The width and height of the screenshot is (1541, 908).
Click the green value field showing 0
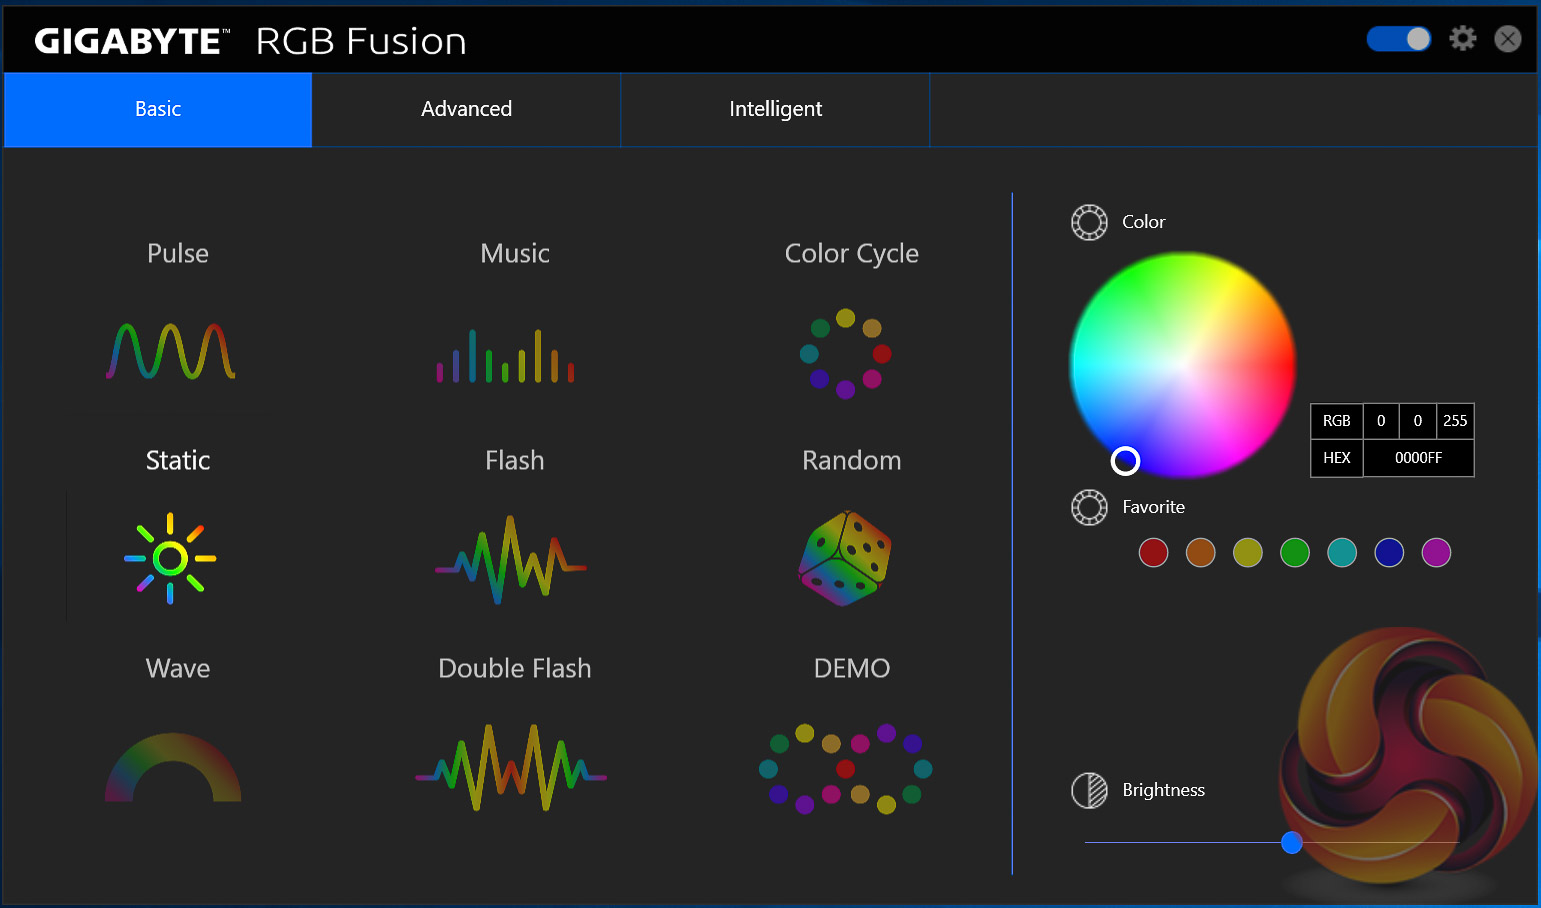[x=1418, y=421]
